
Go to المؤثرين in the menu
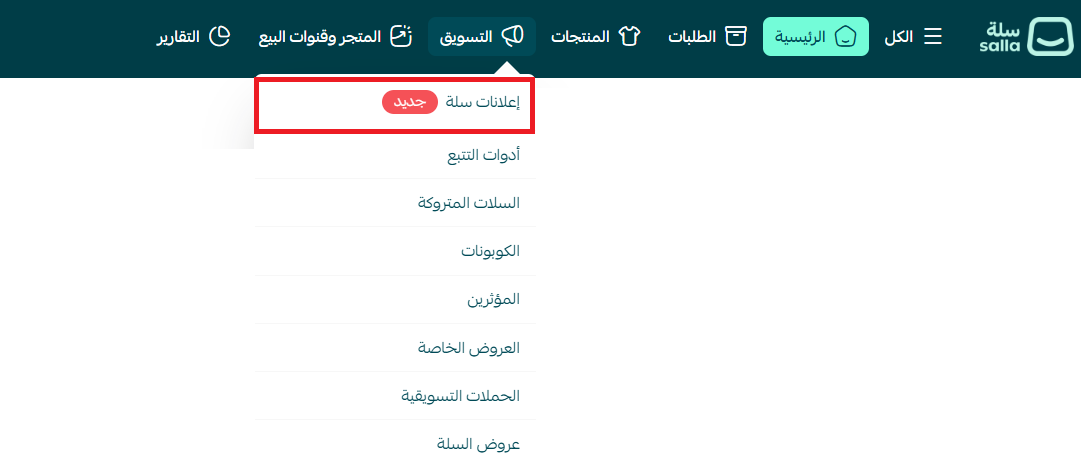click(494, 299)
